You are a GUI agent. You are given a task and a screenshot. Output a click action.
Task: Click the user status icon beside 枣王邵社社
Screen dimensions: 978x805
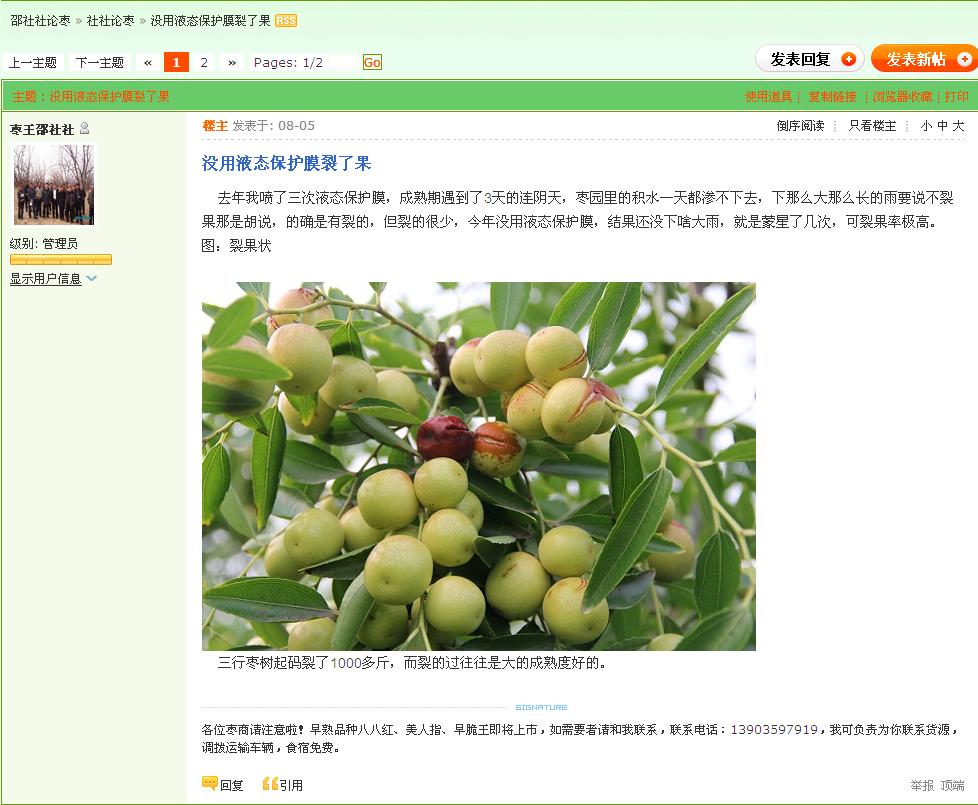point(85,128)
